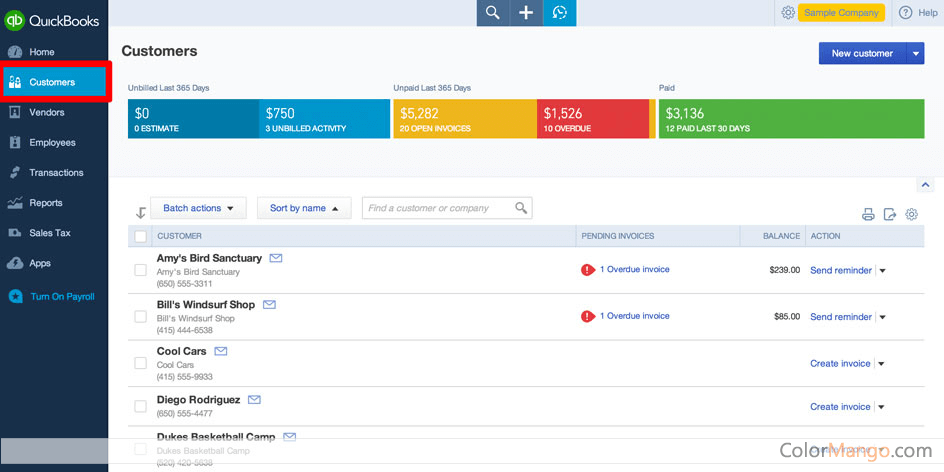The height and width of the screenshot is (472, 944).
Task: Click the plus Create icon
Action: click(526, 13)
